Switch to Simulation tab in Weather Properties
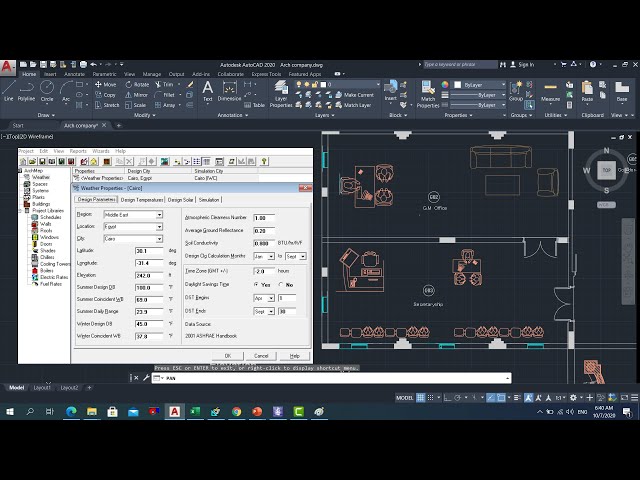 (209, 200)
